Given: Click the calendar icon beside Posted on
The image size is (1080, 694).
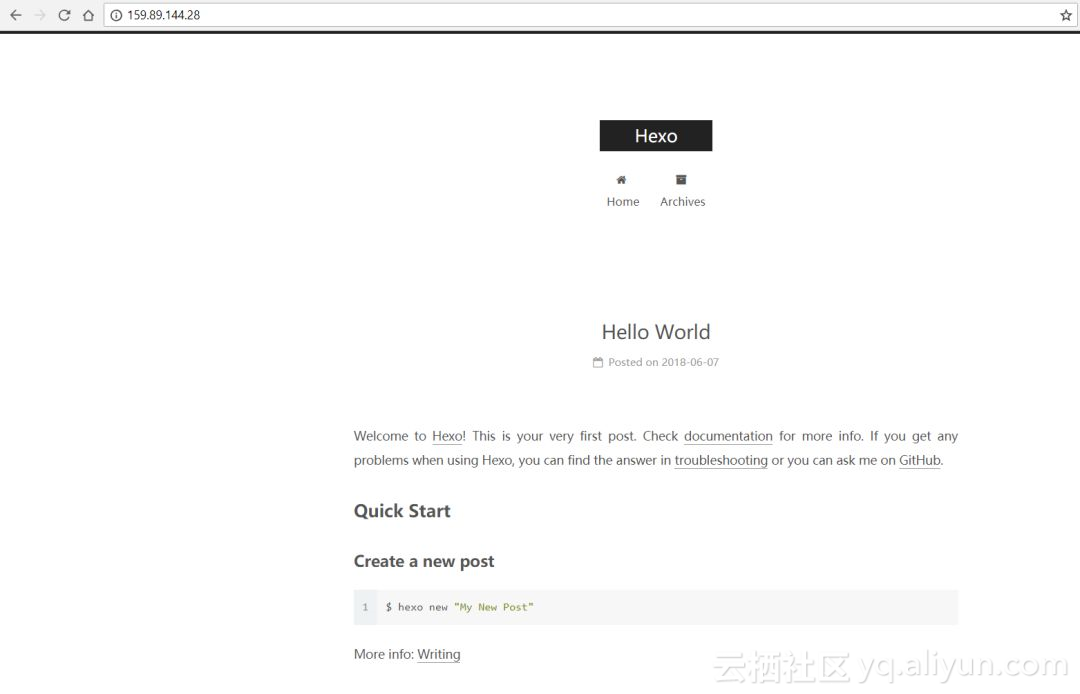Looking at the screenshot, I should point(598,362).
